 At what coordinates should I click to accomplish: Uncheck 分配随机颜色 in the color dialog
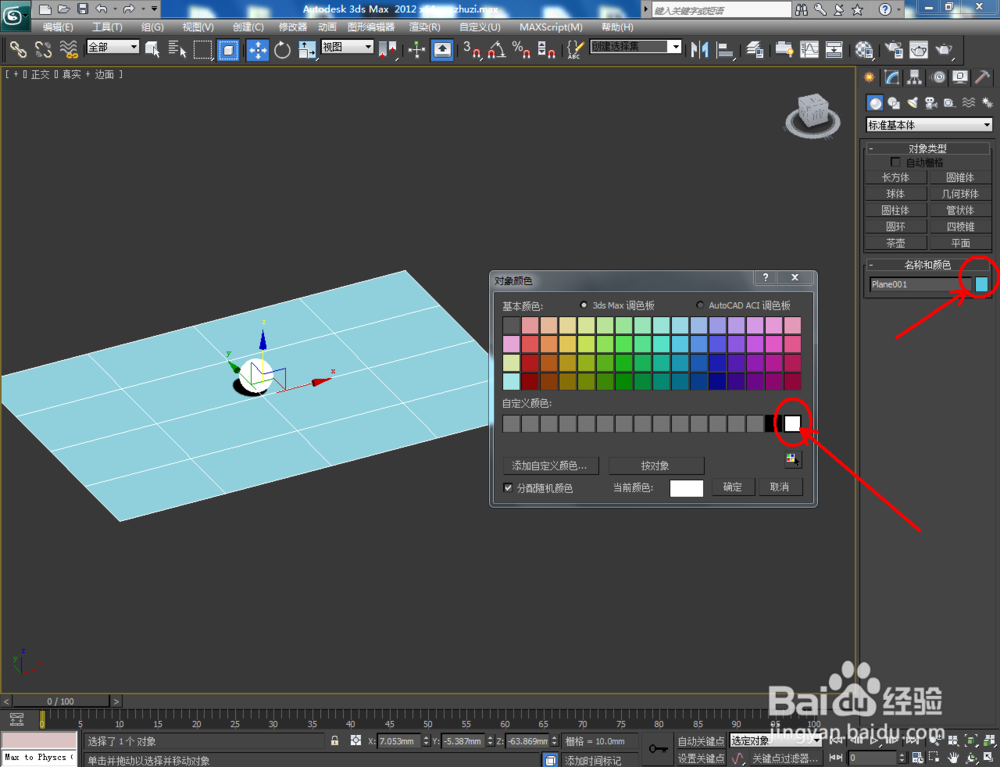(x=509, y=487)
